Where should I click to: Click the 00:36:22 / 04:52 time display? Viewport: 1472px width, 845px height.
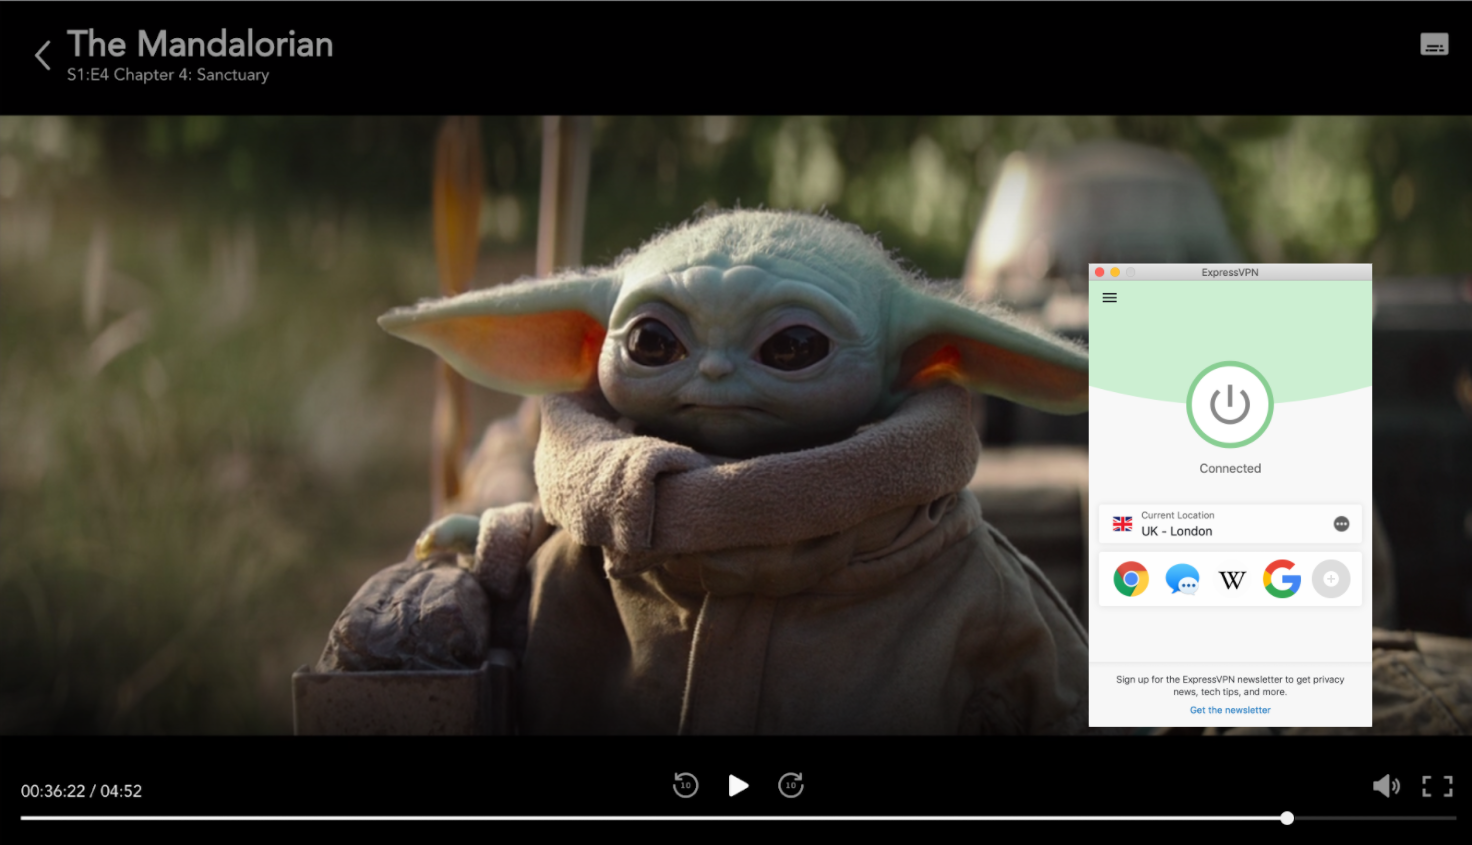[81, 791]
